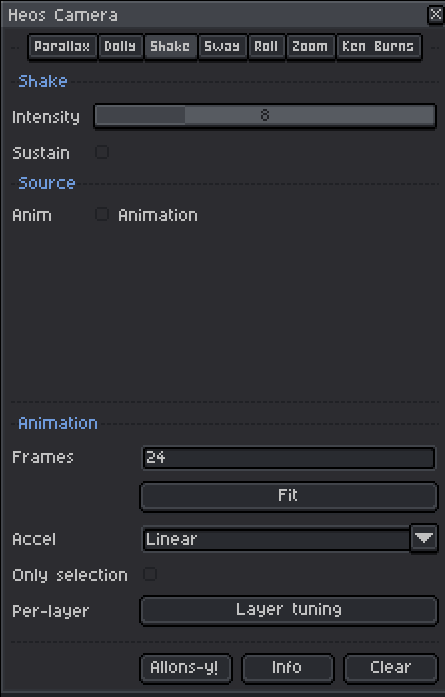This screenshot has width=445, height=697.
Task: Click the Allons-y! button
Action: coord(186,668)
